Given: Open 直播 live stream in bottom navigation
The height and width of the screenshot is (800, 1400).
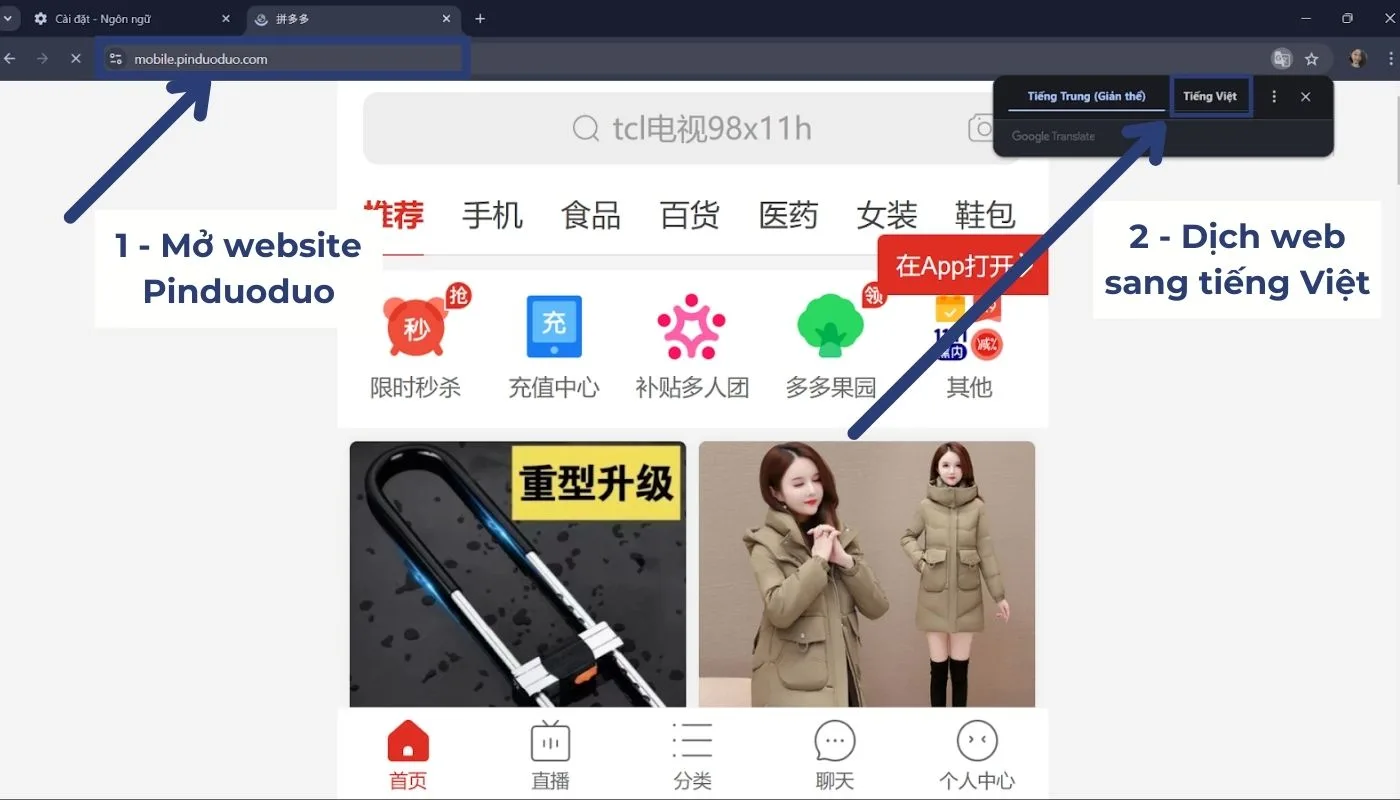Looking at the screenshot, I should tap(550, 756).
